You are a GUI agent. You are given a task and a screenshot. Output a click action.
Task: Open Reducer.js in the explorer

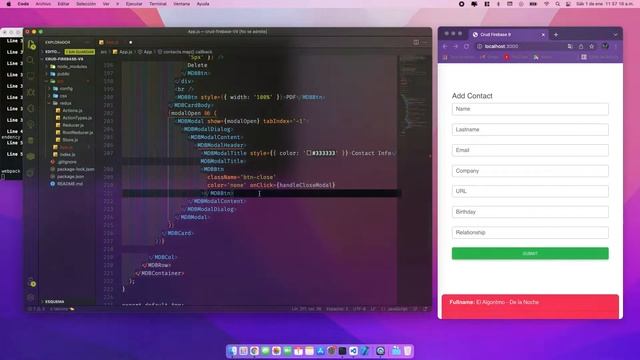point(73,125)
